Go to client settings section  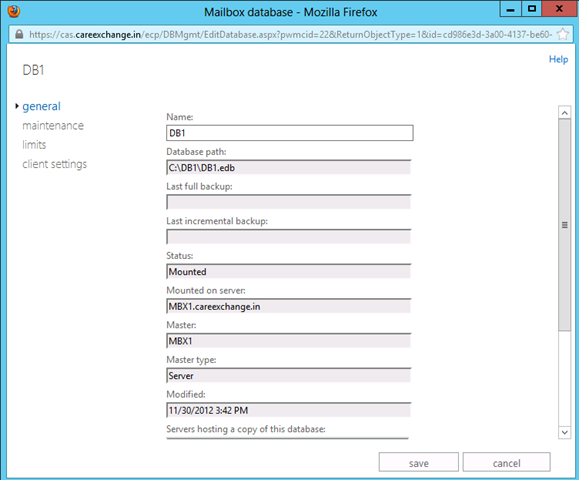pyautogui.click(x=55, y=164)
